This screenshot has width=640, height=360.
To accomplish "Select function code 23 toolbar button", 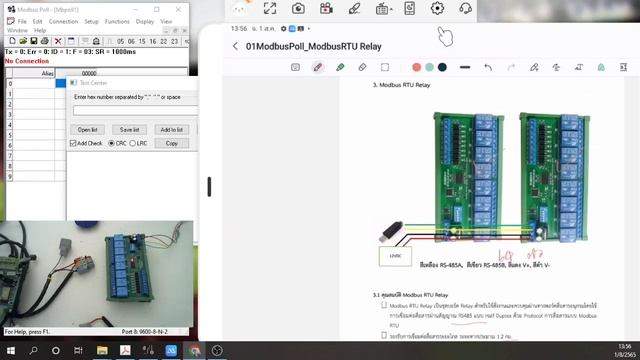I will click(174, 41).
